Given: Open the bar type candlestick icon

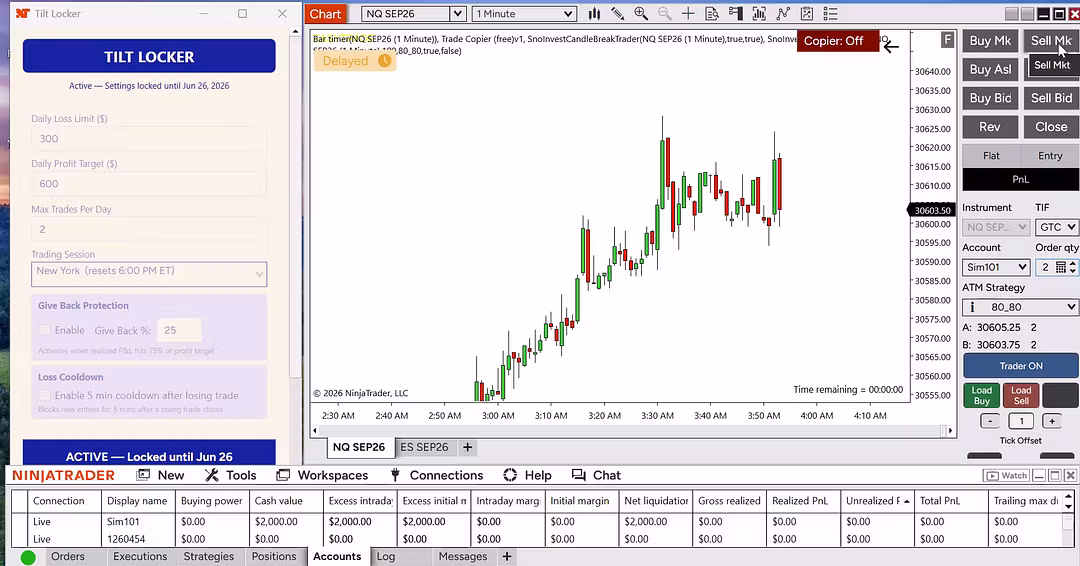Looking at the screenshot, I should [594, 14].
